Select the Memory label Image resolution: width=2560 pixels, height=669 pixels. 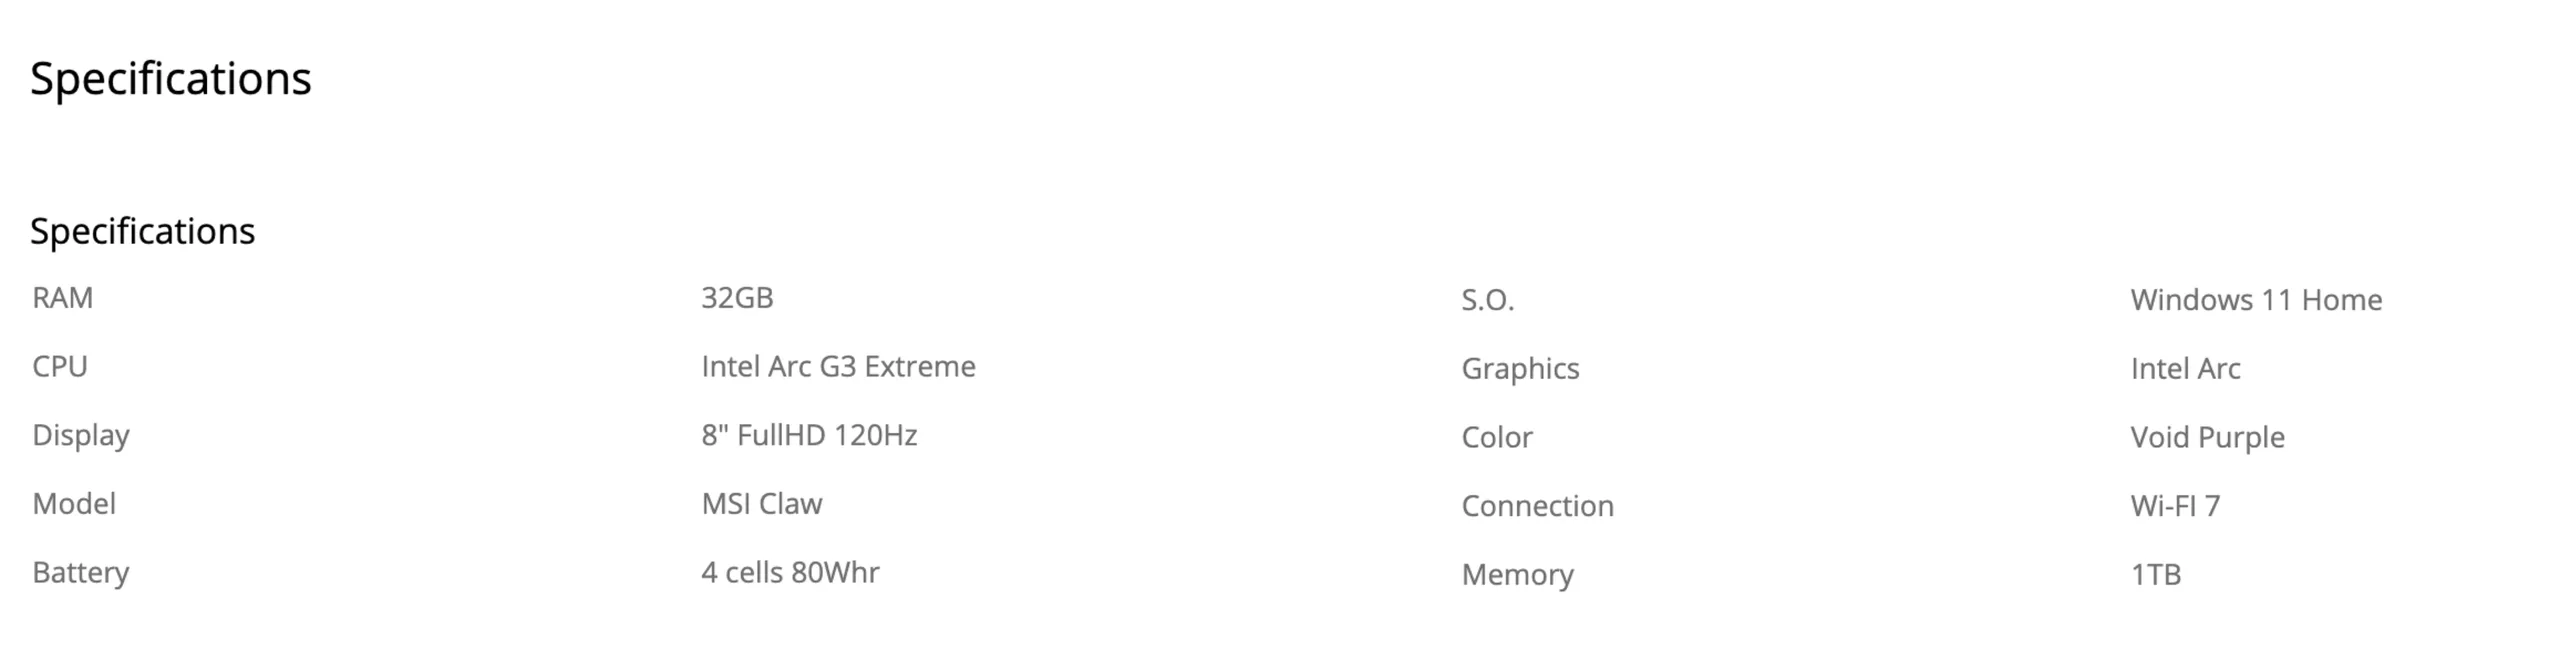click(x=1517, y=575)
